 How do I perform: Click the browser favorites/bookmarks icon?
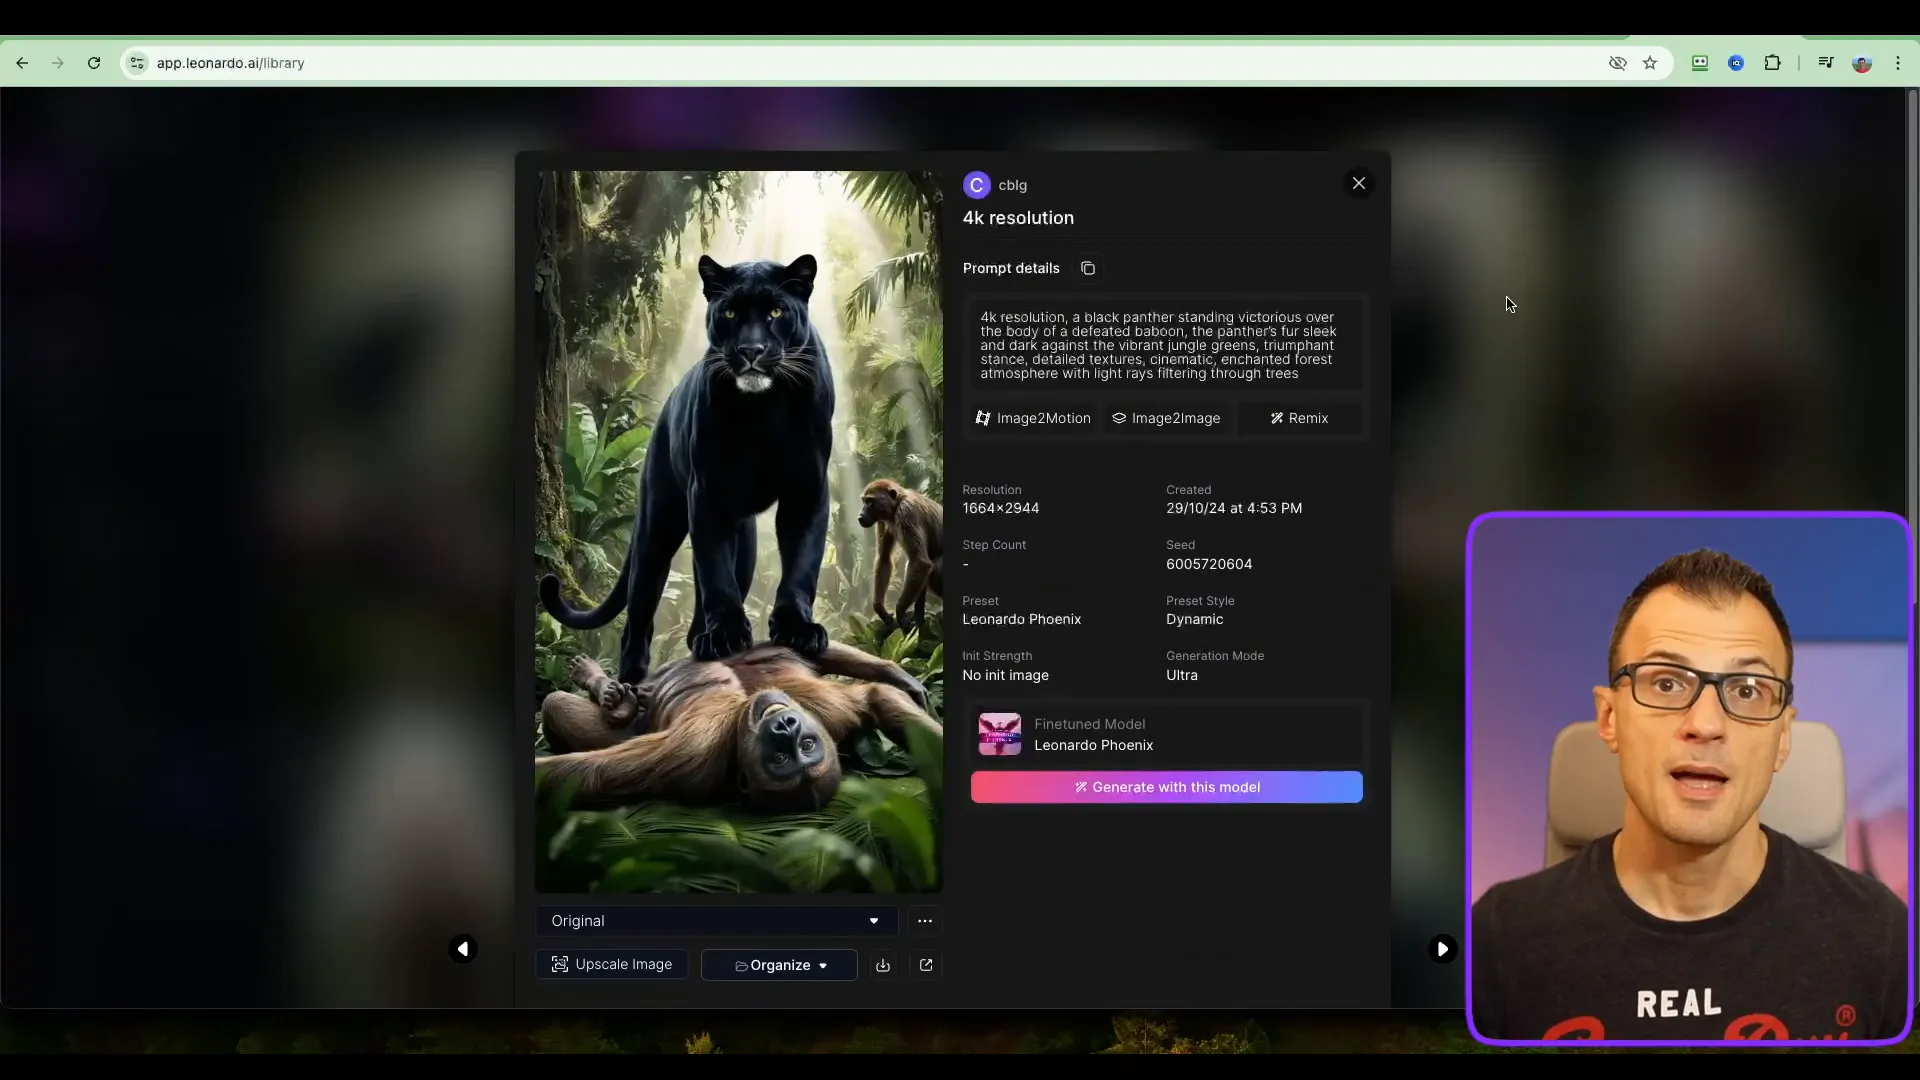pyautogui.click(x=1650, y=62)
